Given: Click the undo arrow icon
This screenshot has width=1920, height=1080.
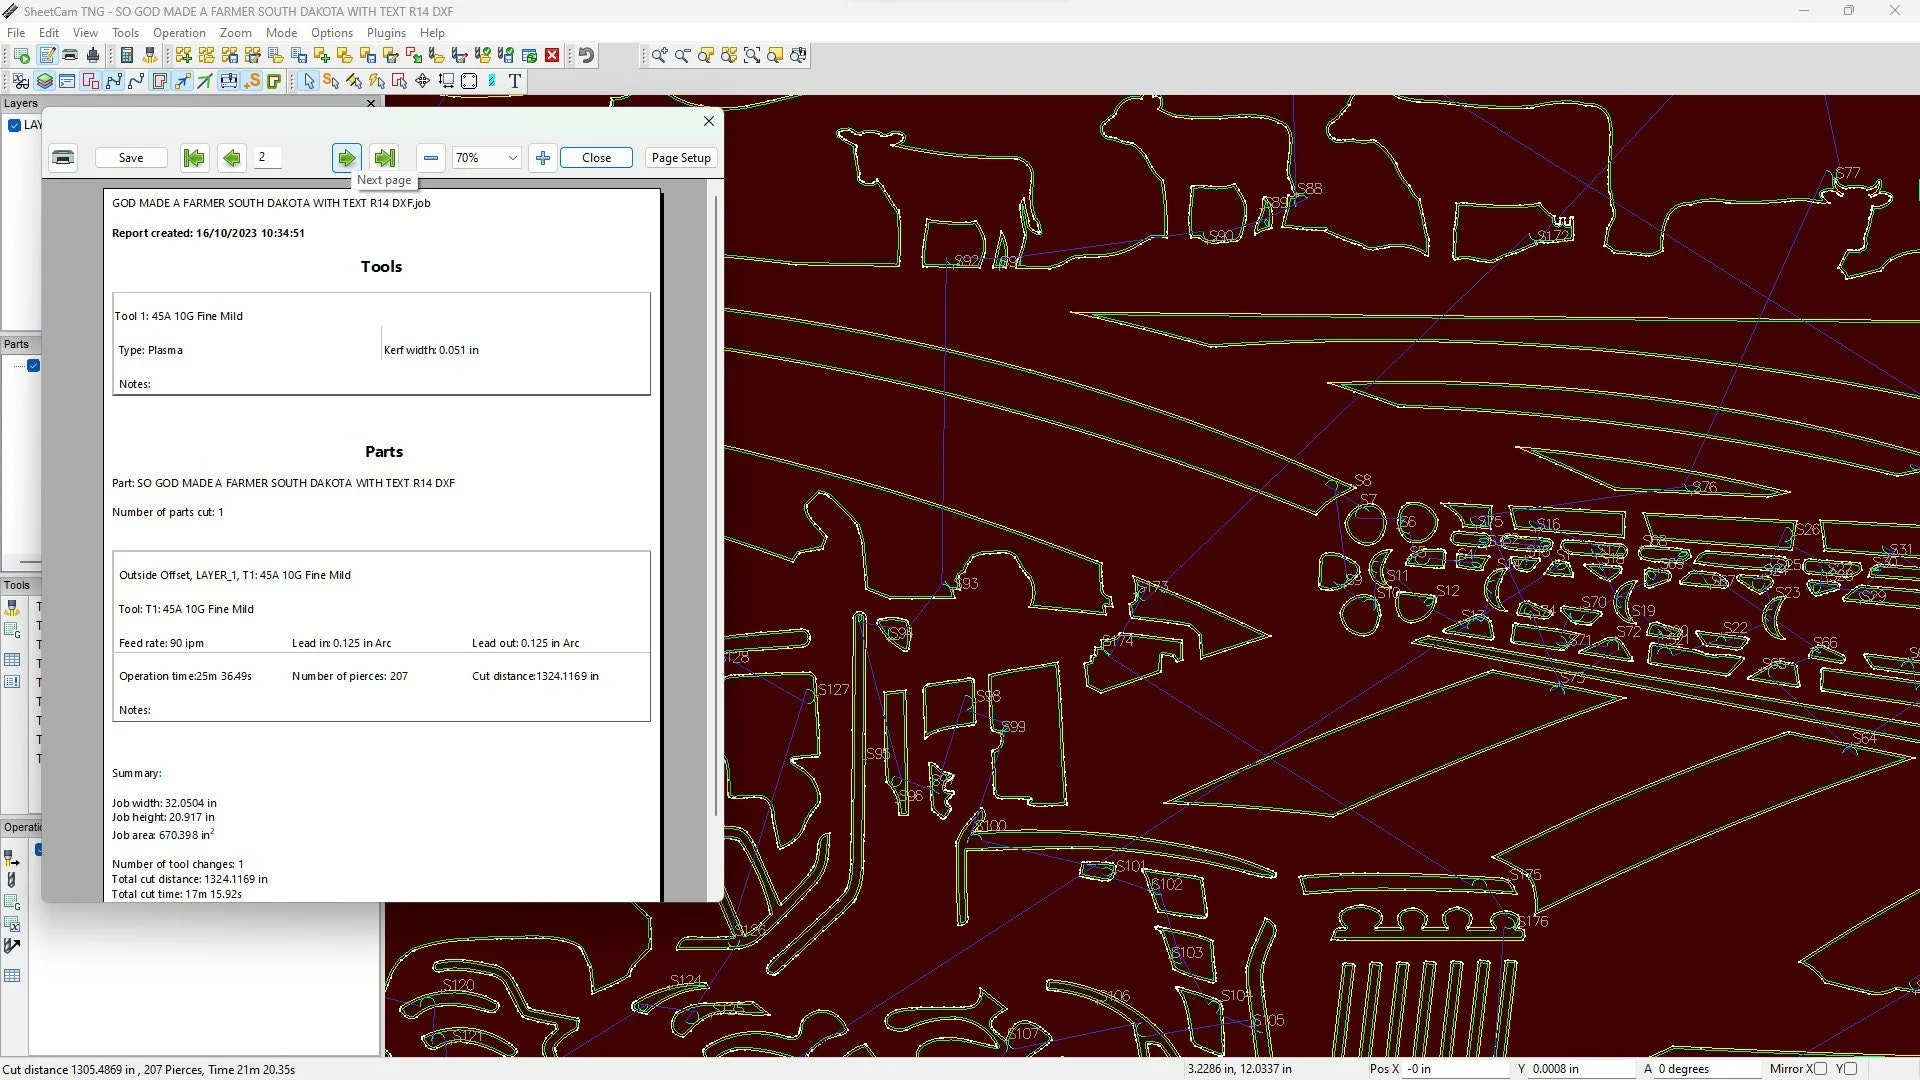Looking at the screenshot, I should tap(587, 56).
